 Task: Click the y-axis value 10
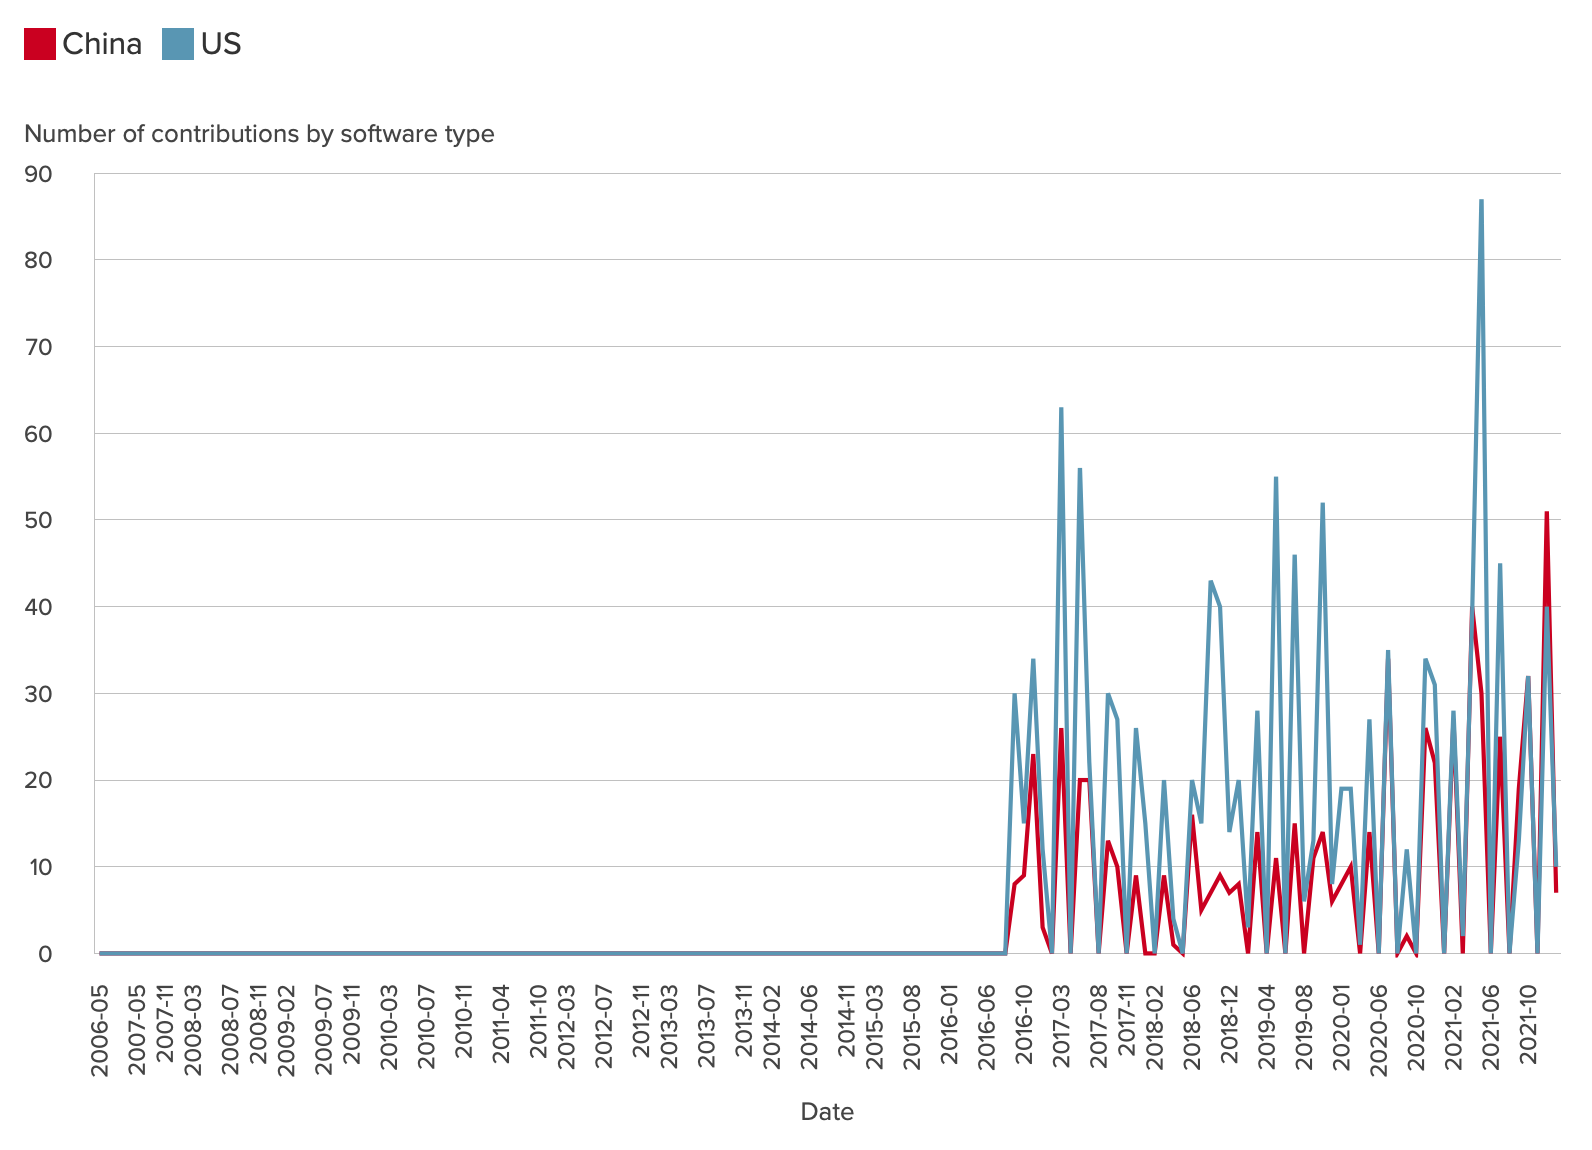(x=39, y=867)
